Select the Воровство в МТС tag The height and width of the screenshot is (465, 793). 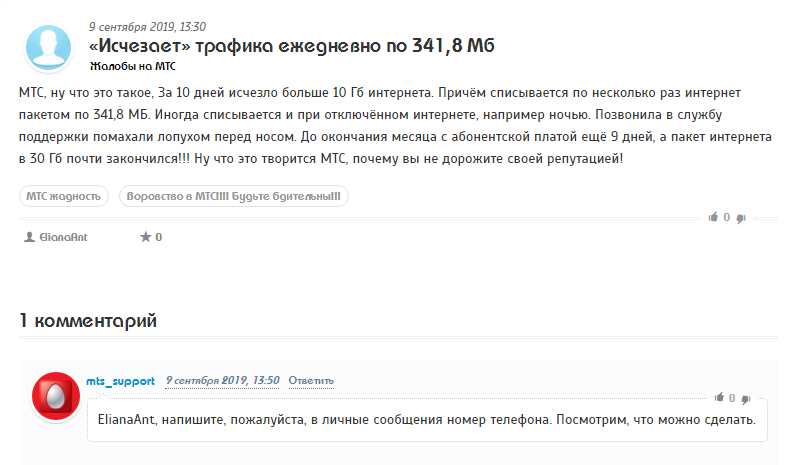coord(234,196)
